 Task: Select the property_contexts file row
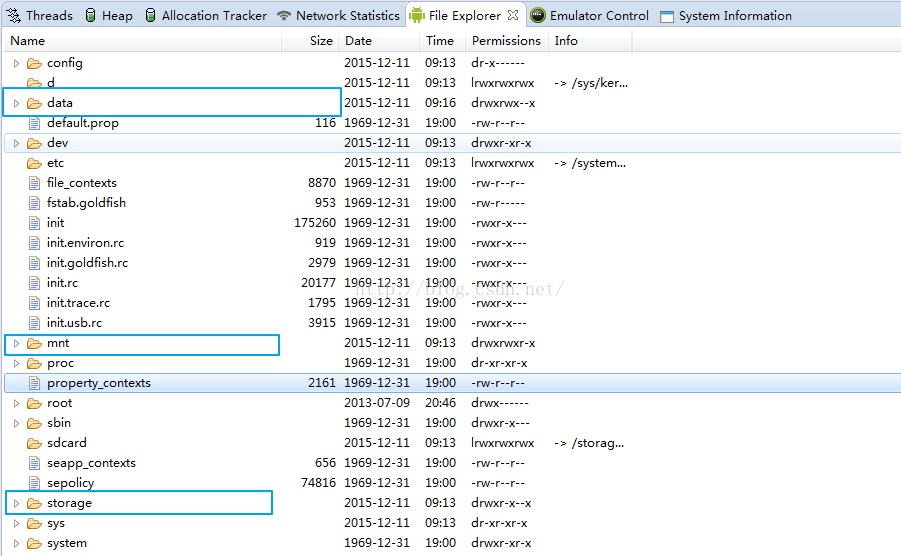[98, 383]
